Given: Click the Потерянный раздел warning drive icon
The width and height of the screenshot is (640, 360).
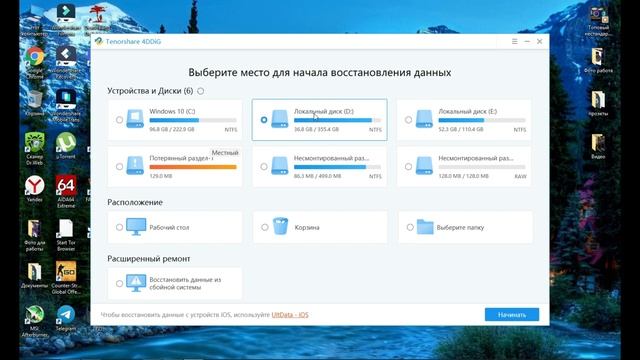Looking at the screenshot, I should coord(135,166).
